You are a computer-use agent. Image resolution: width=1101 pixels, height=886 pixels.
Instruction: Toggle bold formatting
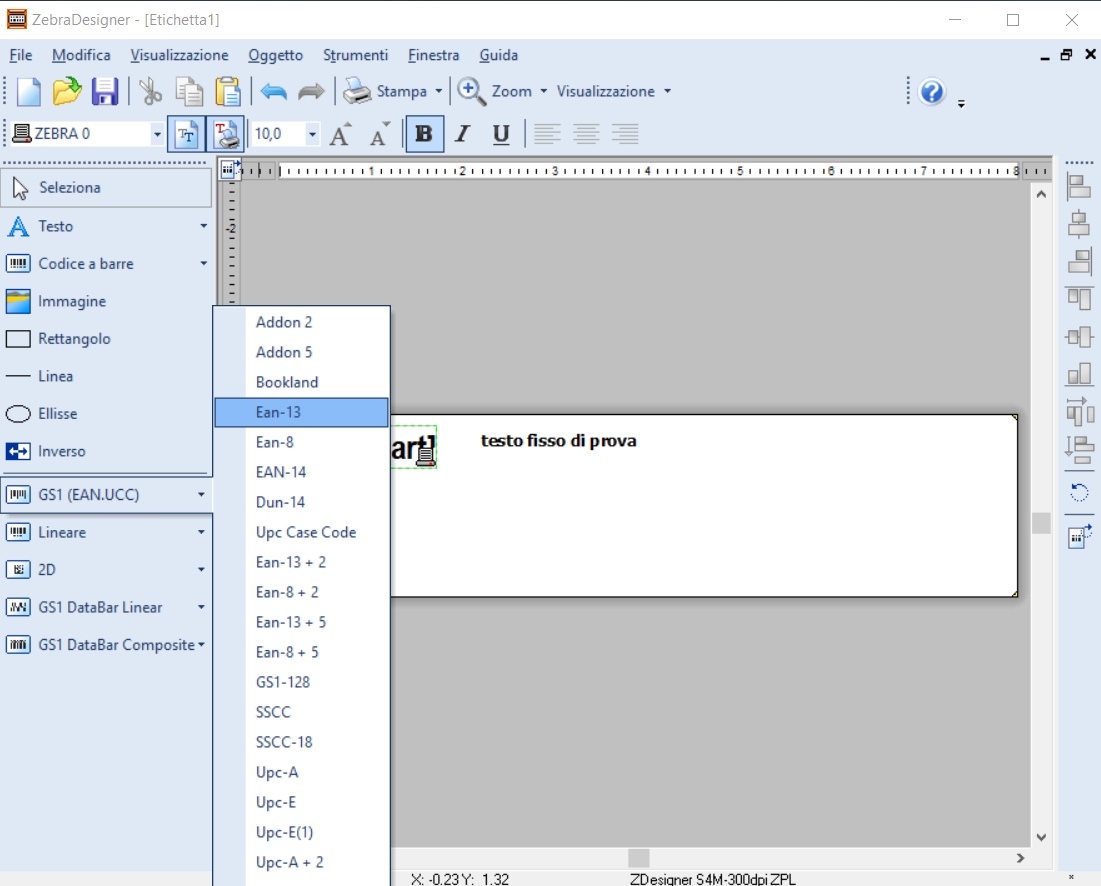click(x=424, y=134)
